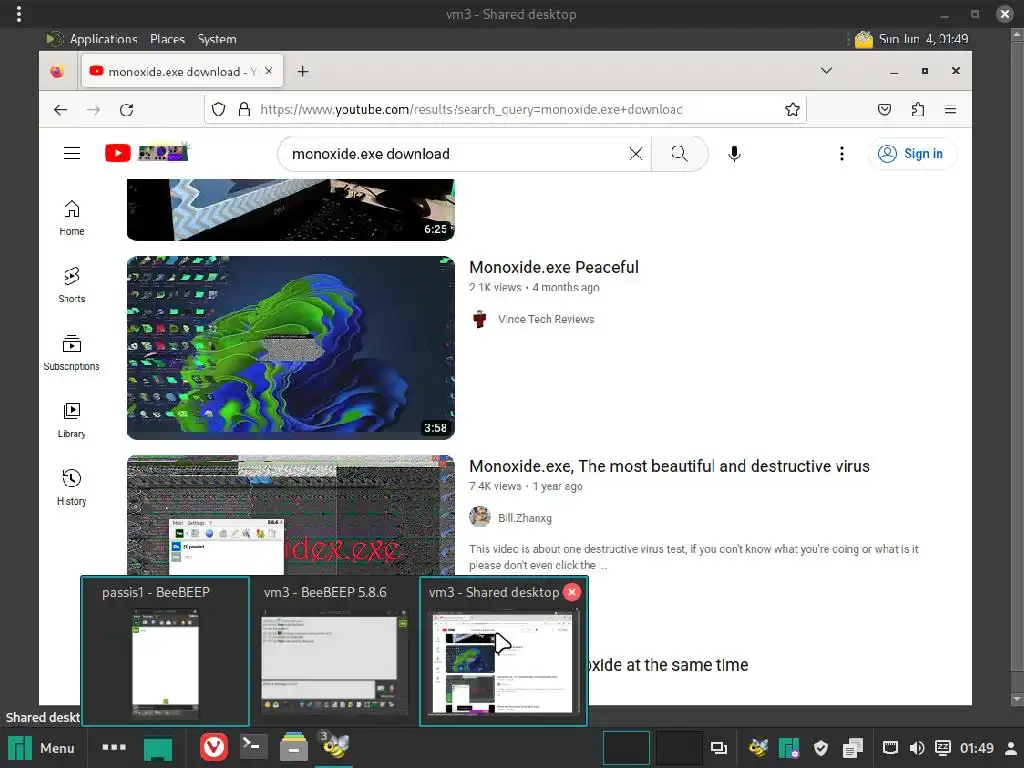Open YouTube settings three-dot menu
Screen dimensions: 1024x768
(842, 153)
